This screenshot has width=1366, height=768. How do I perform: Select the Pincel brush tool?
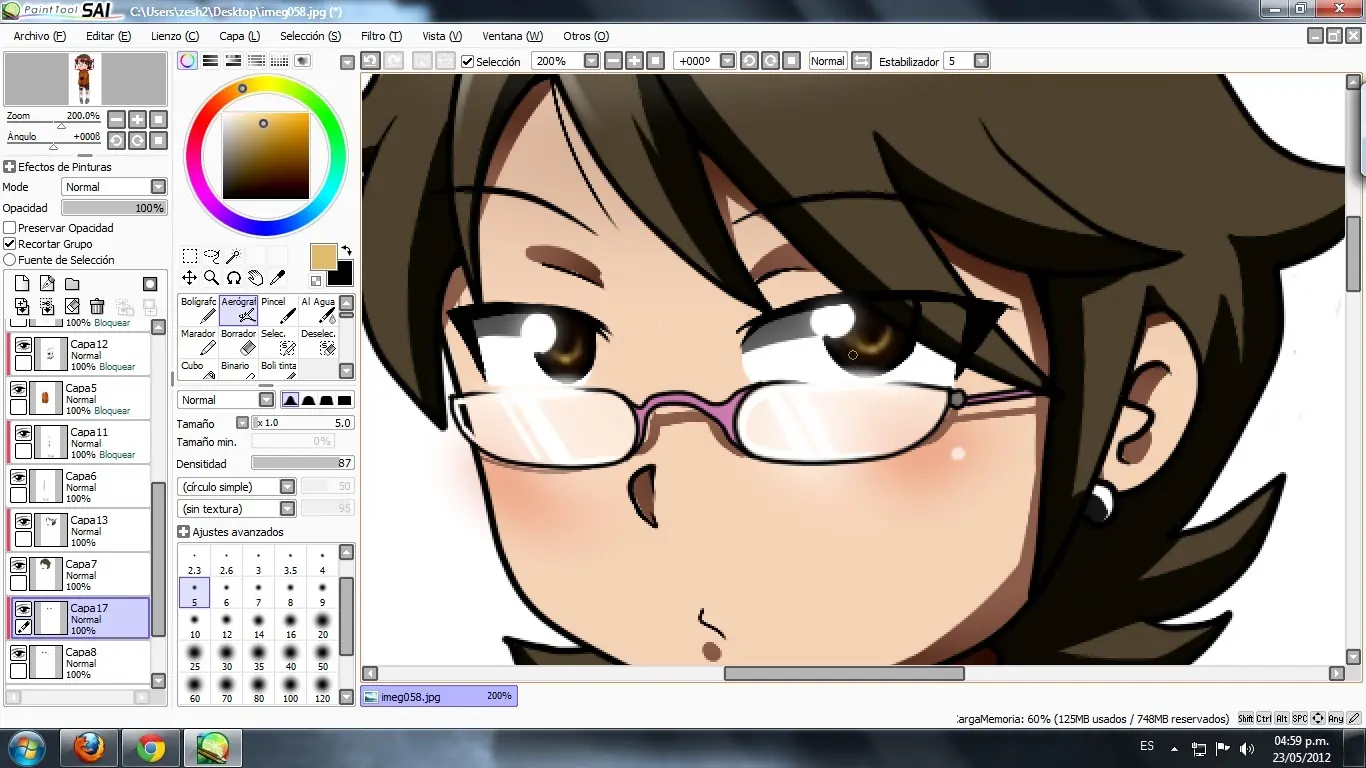point(278,310)
